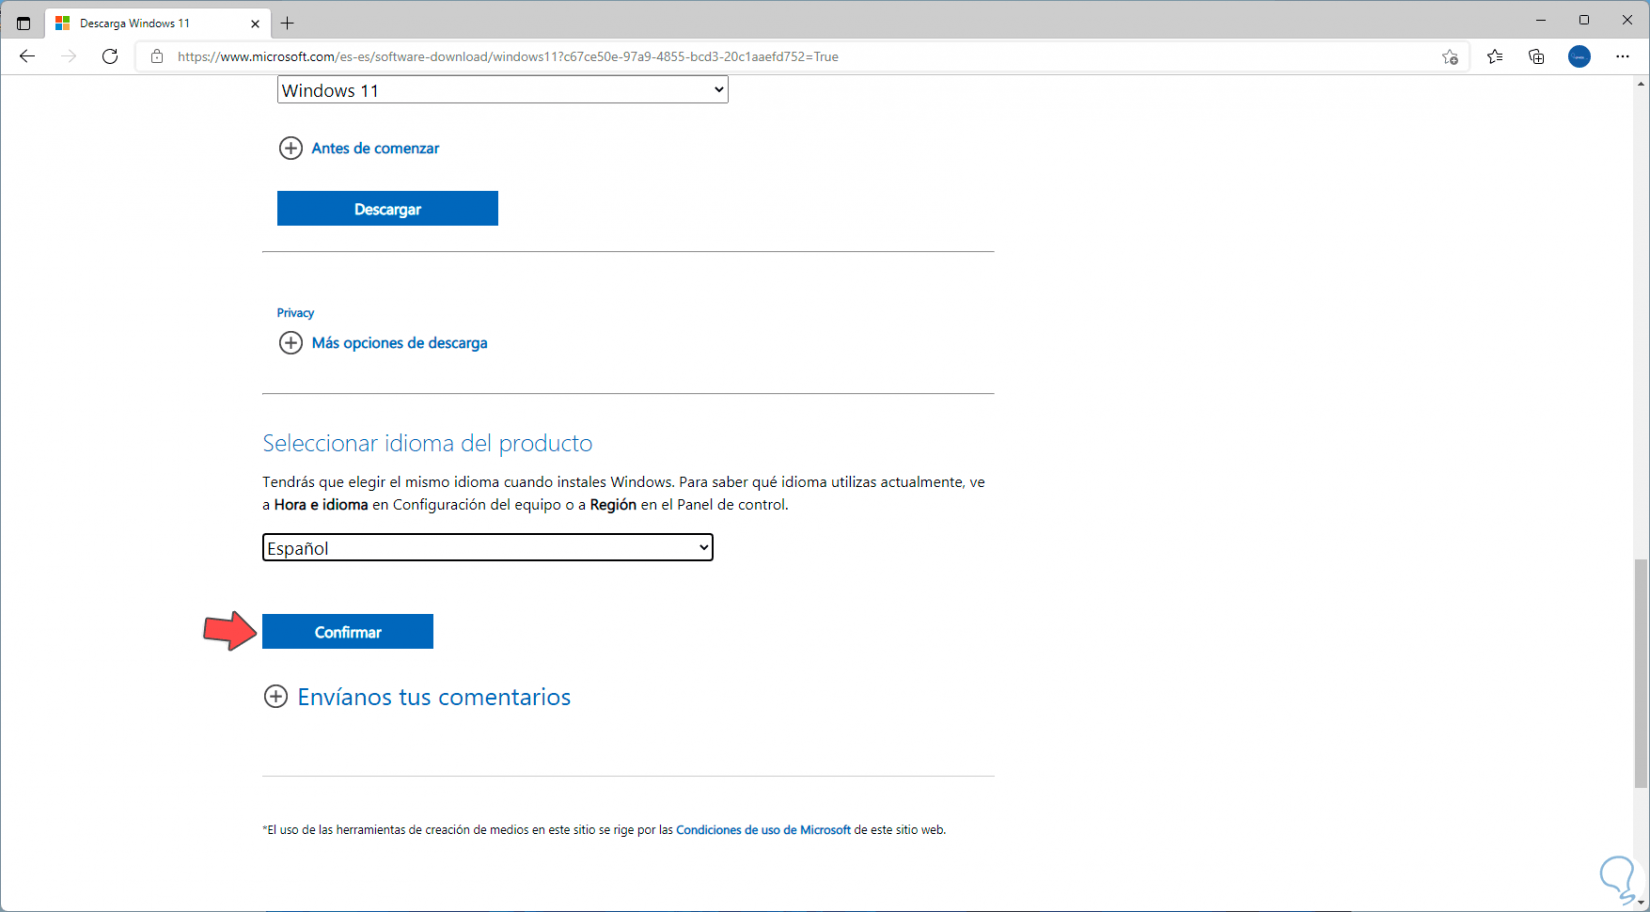The image size is (1650, 912).
Task: Click the 'Seleccionar idioma del producto' heading
Action: point(427,443)
